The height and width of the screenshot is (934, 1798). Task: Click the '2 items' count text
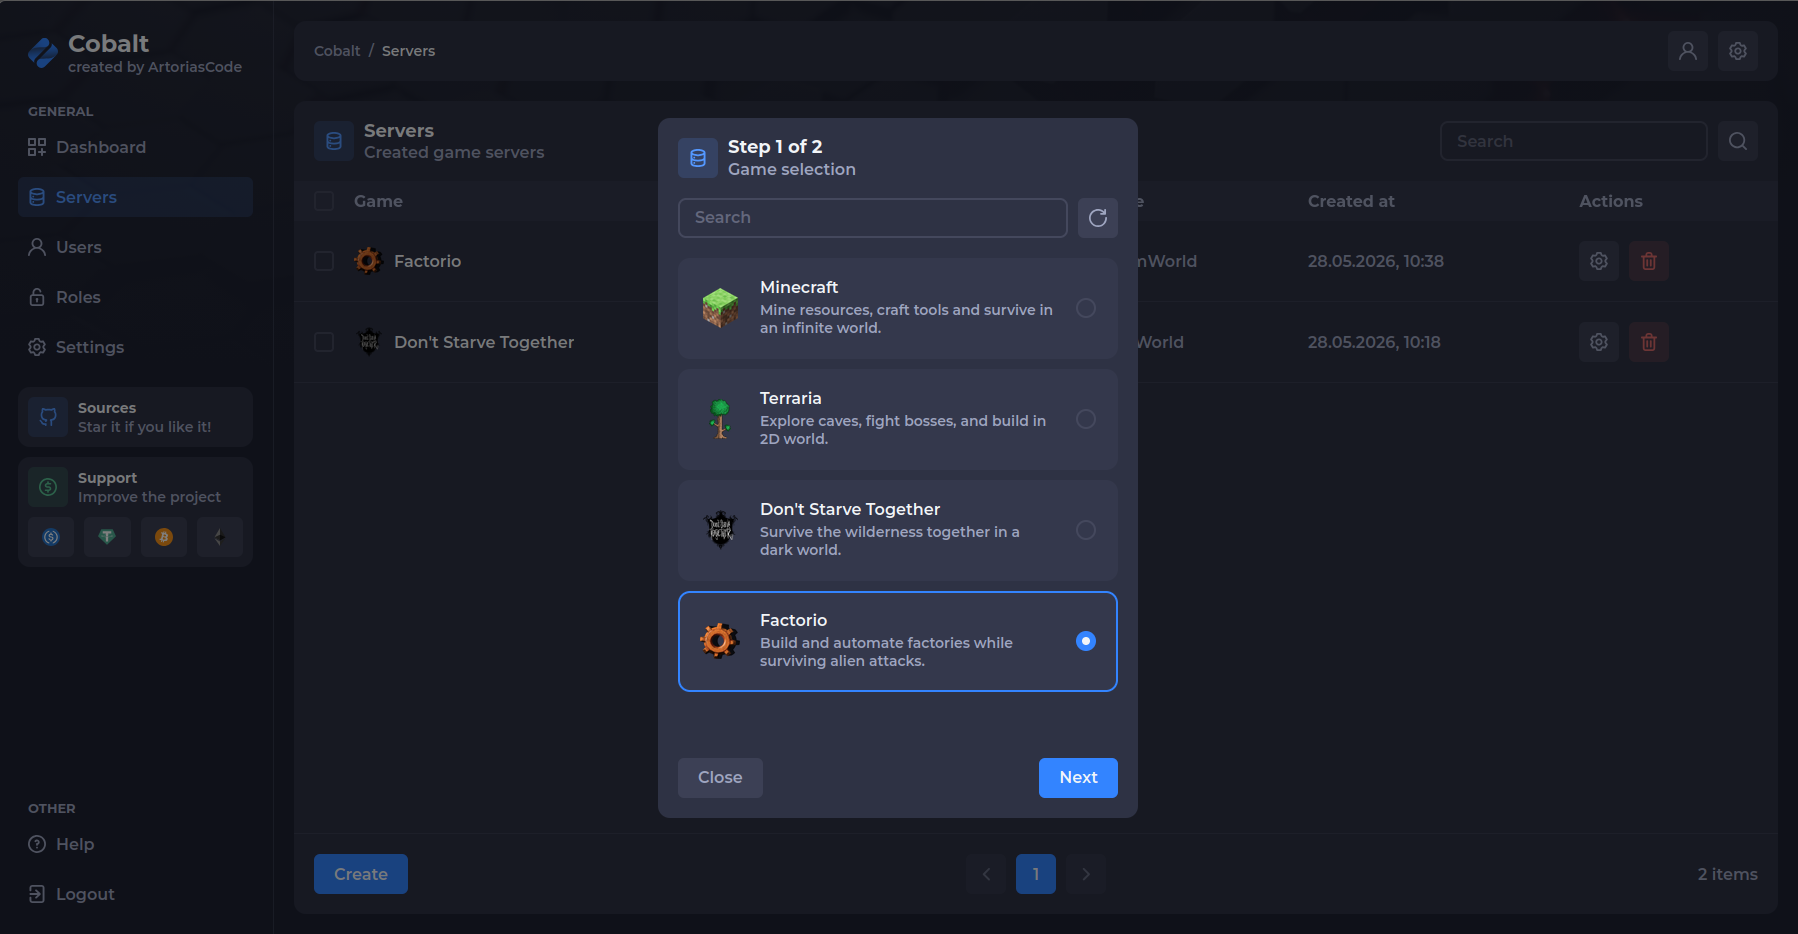coord(1728,874)
